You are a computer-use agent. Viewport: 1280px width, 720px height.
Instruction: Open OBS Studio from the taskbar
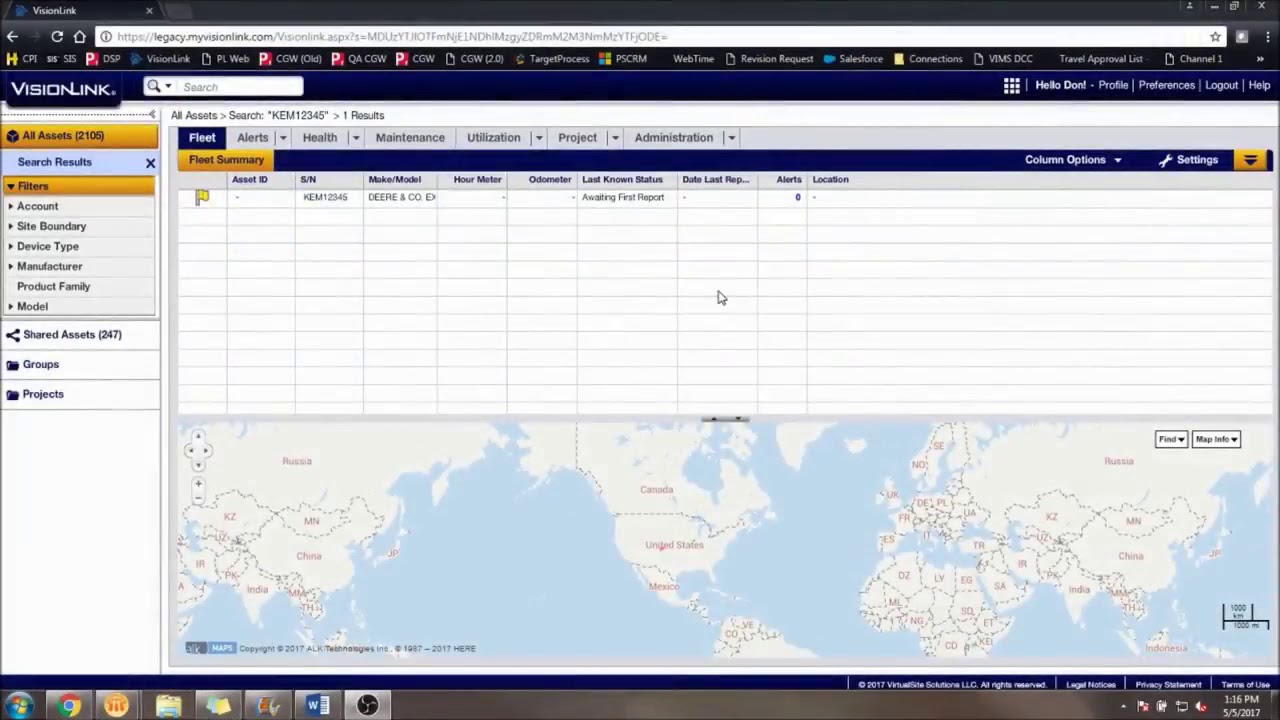coord(368,706)
